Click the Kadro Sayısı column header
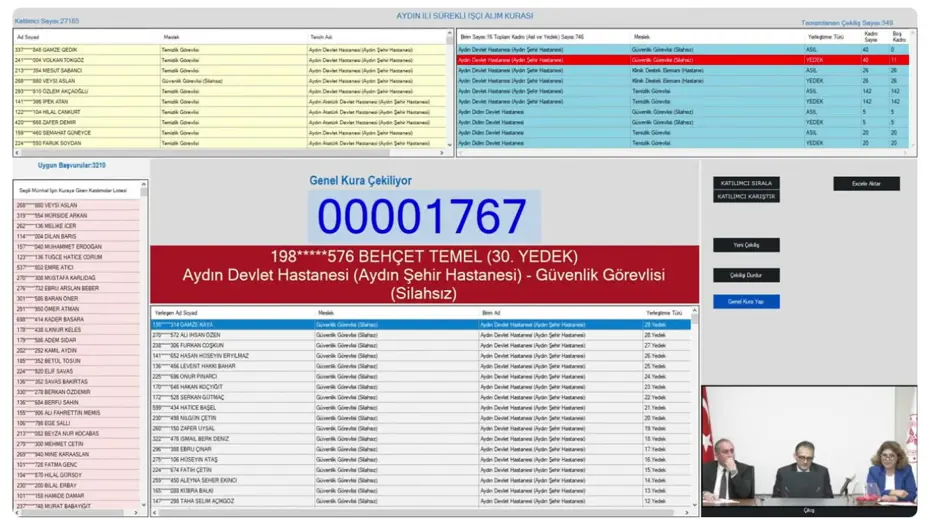 [870, 37]
